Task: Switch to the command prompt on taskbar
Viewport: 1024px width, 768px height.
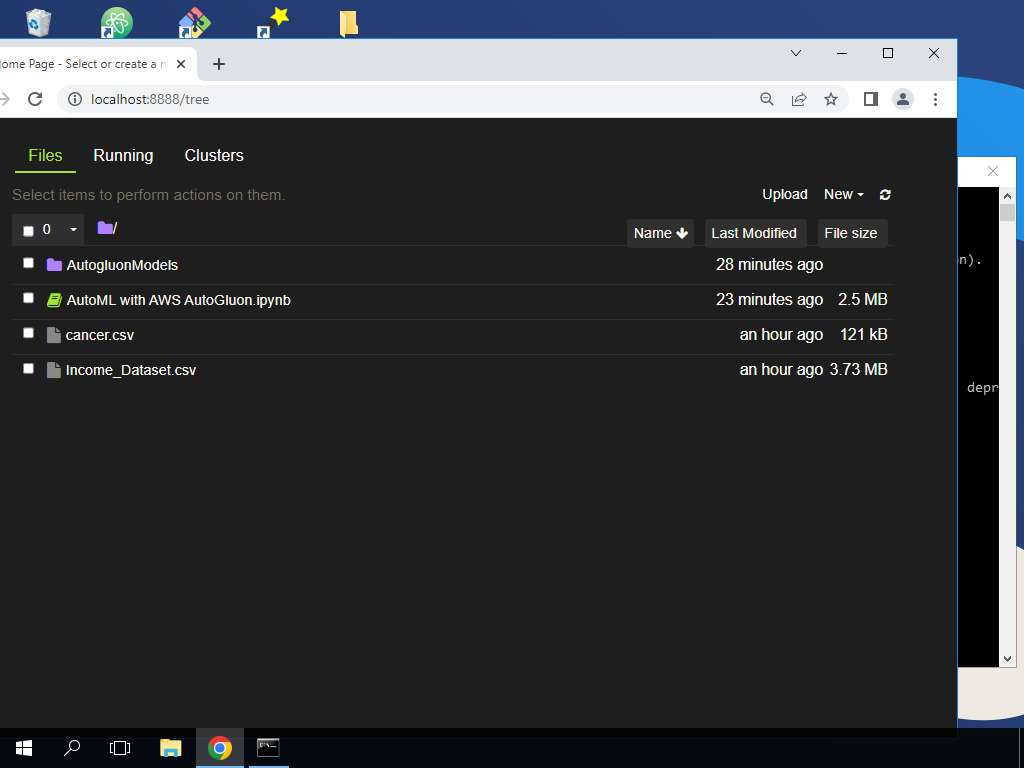Action: click(268, 748)
